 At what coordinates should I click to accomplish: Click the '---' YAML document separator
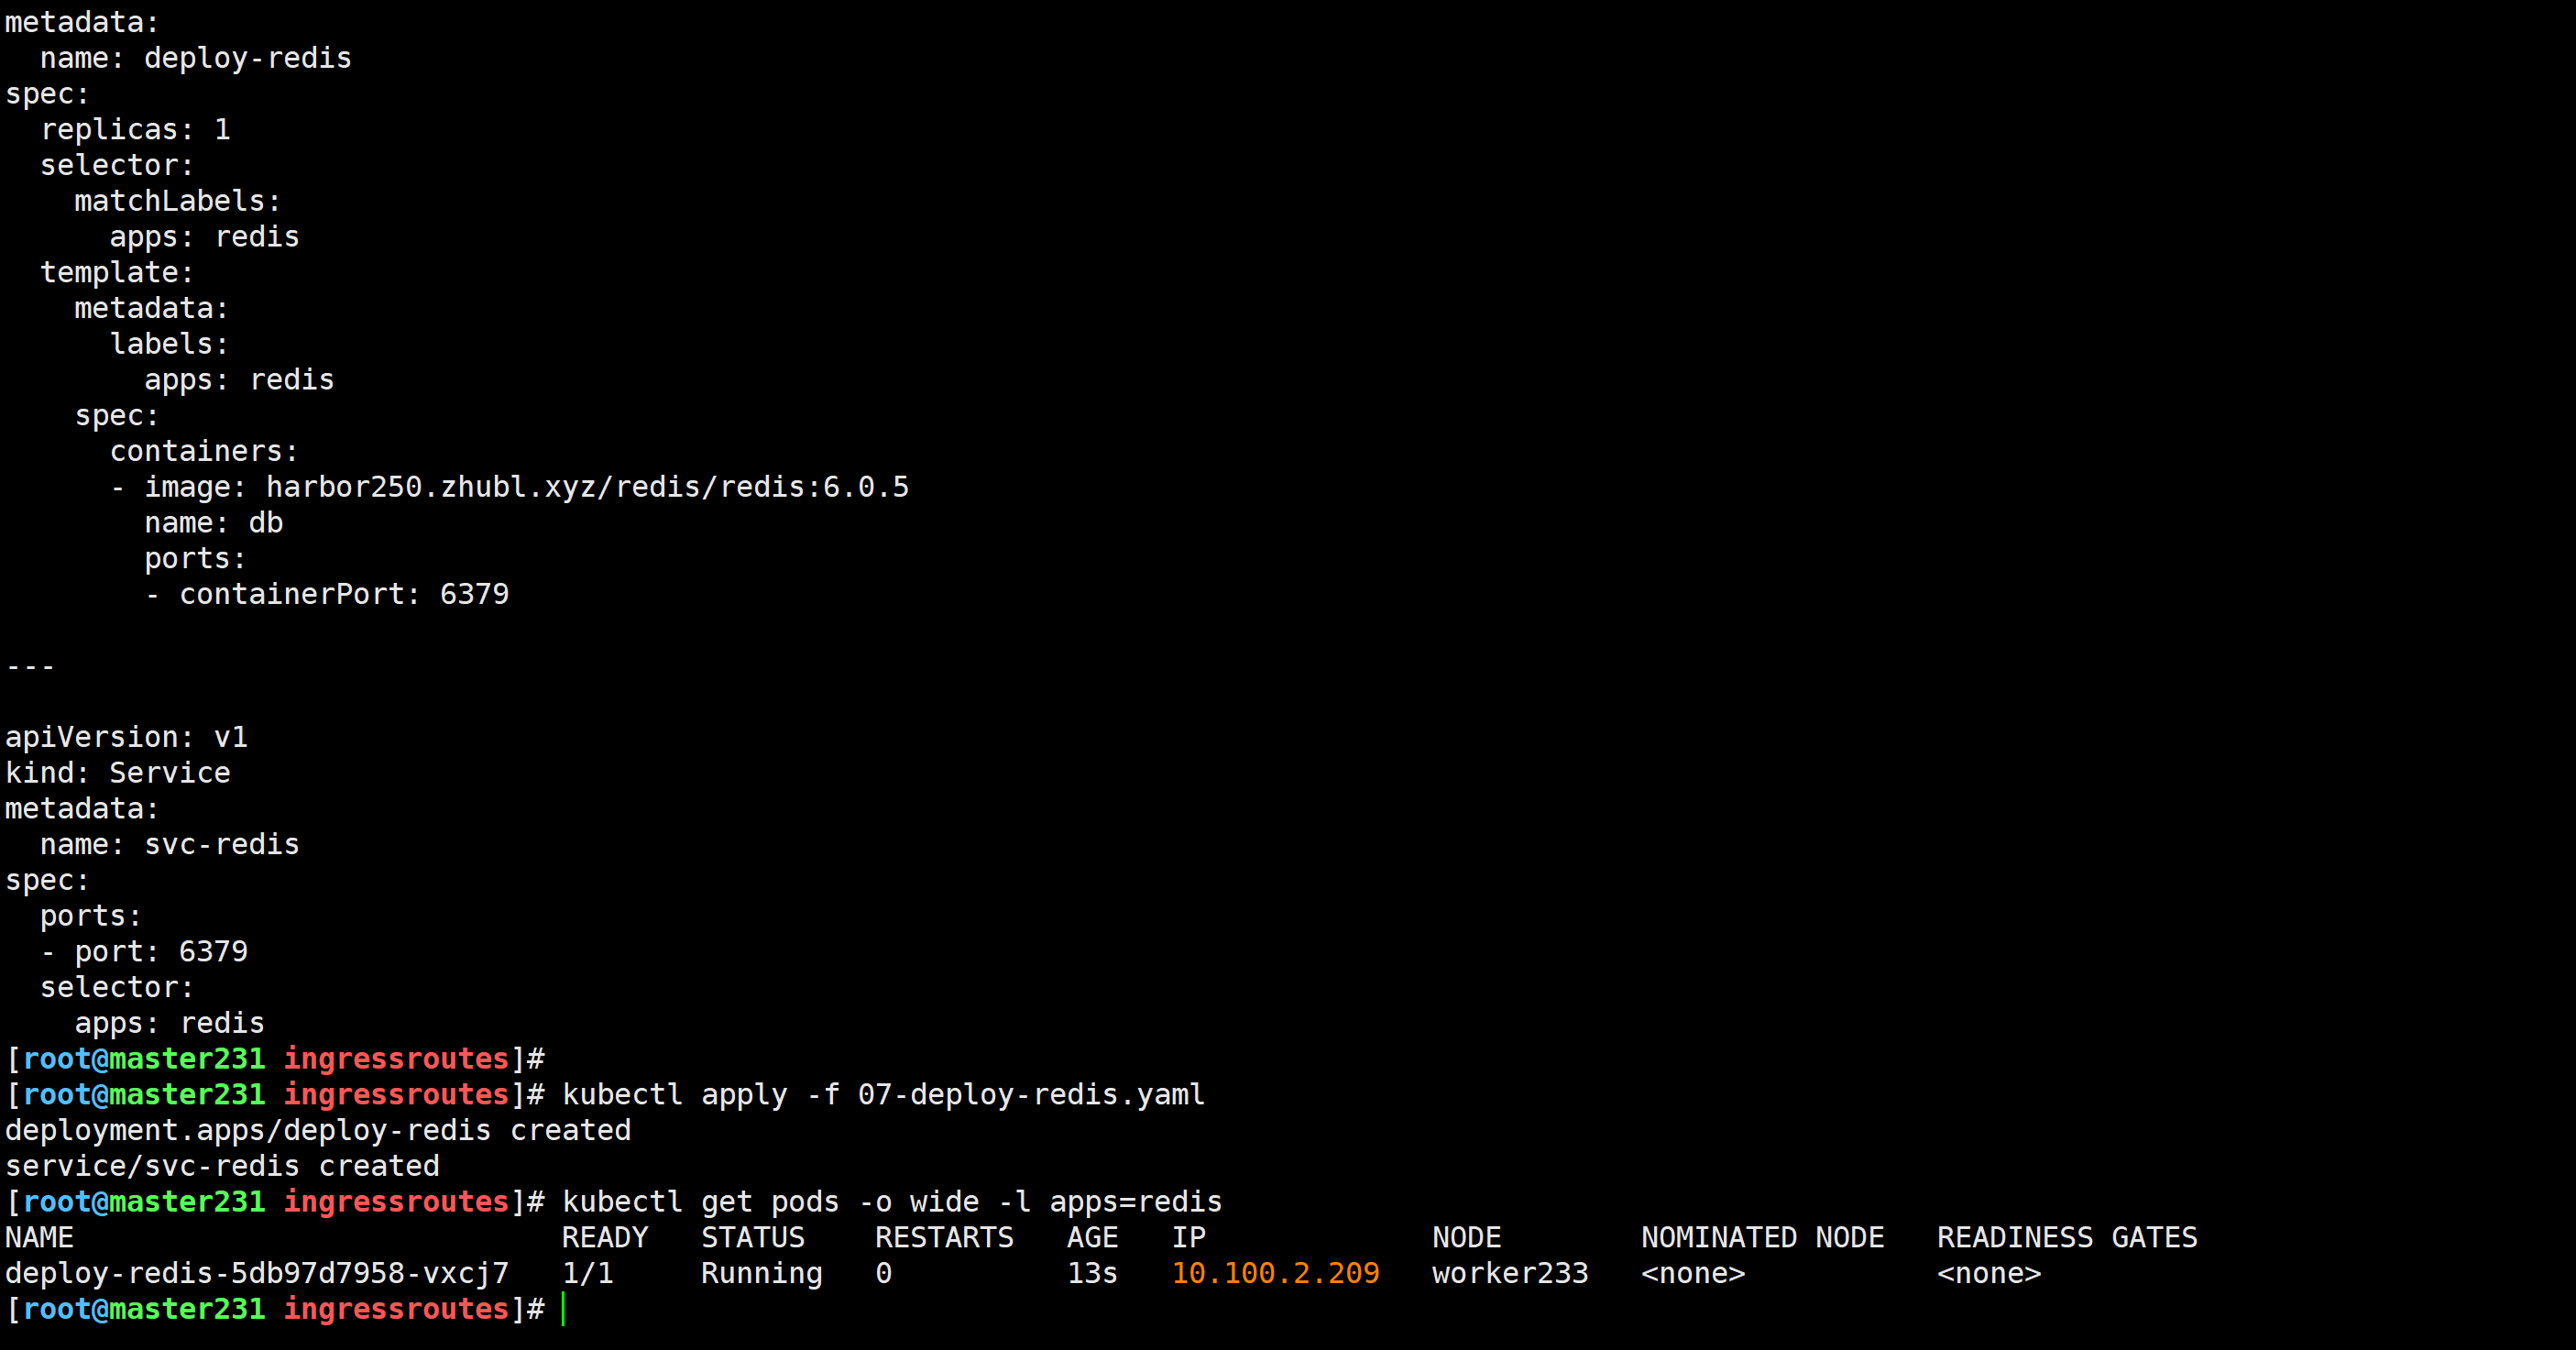(x=30, y=666)
